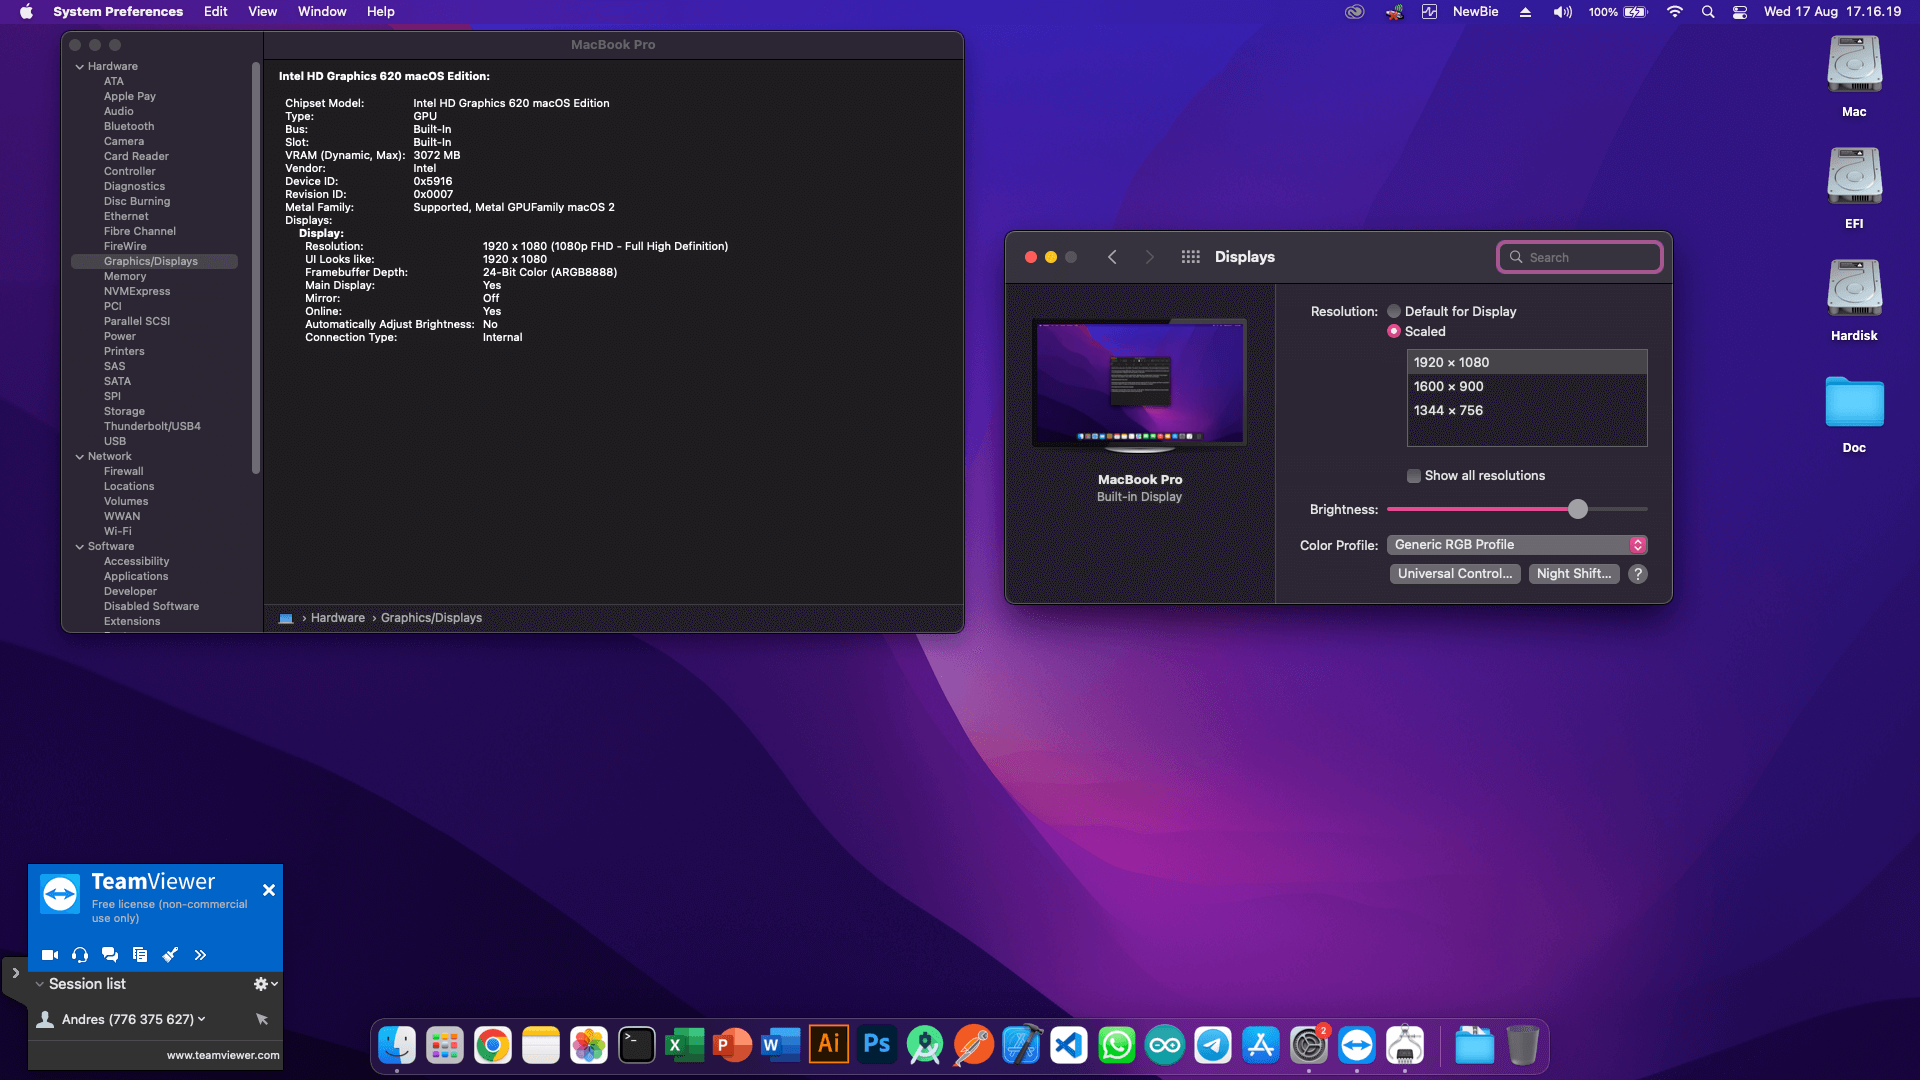1920x1080 pixels.
Task: Open Color Profile dropdown
Action: click(1517, 545)
